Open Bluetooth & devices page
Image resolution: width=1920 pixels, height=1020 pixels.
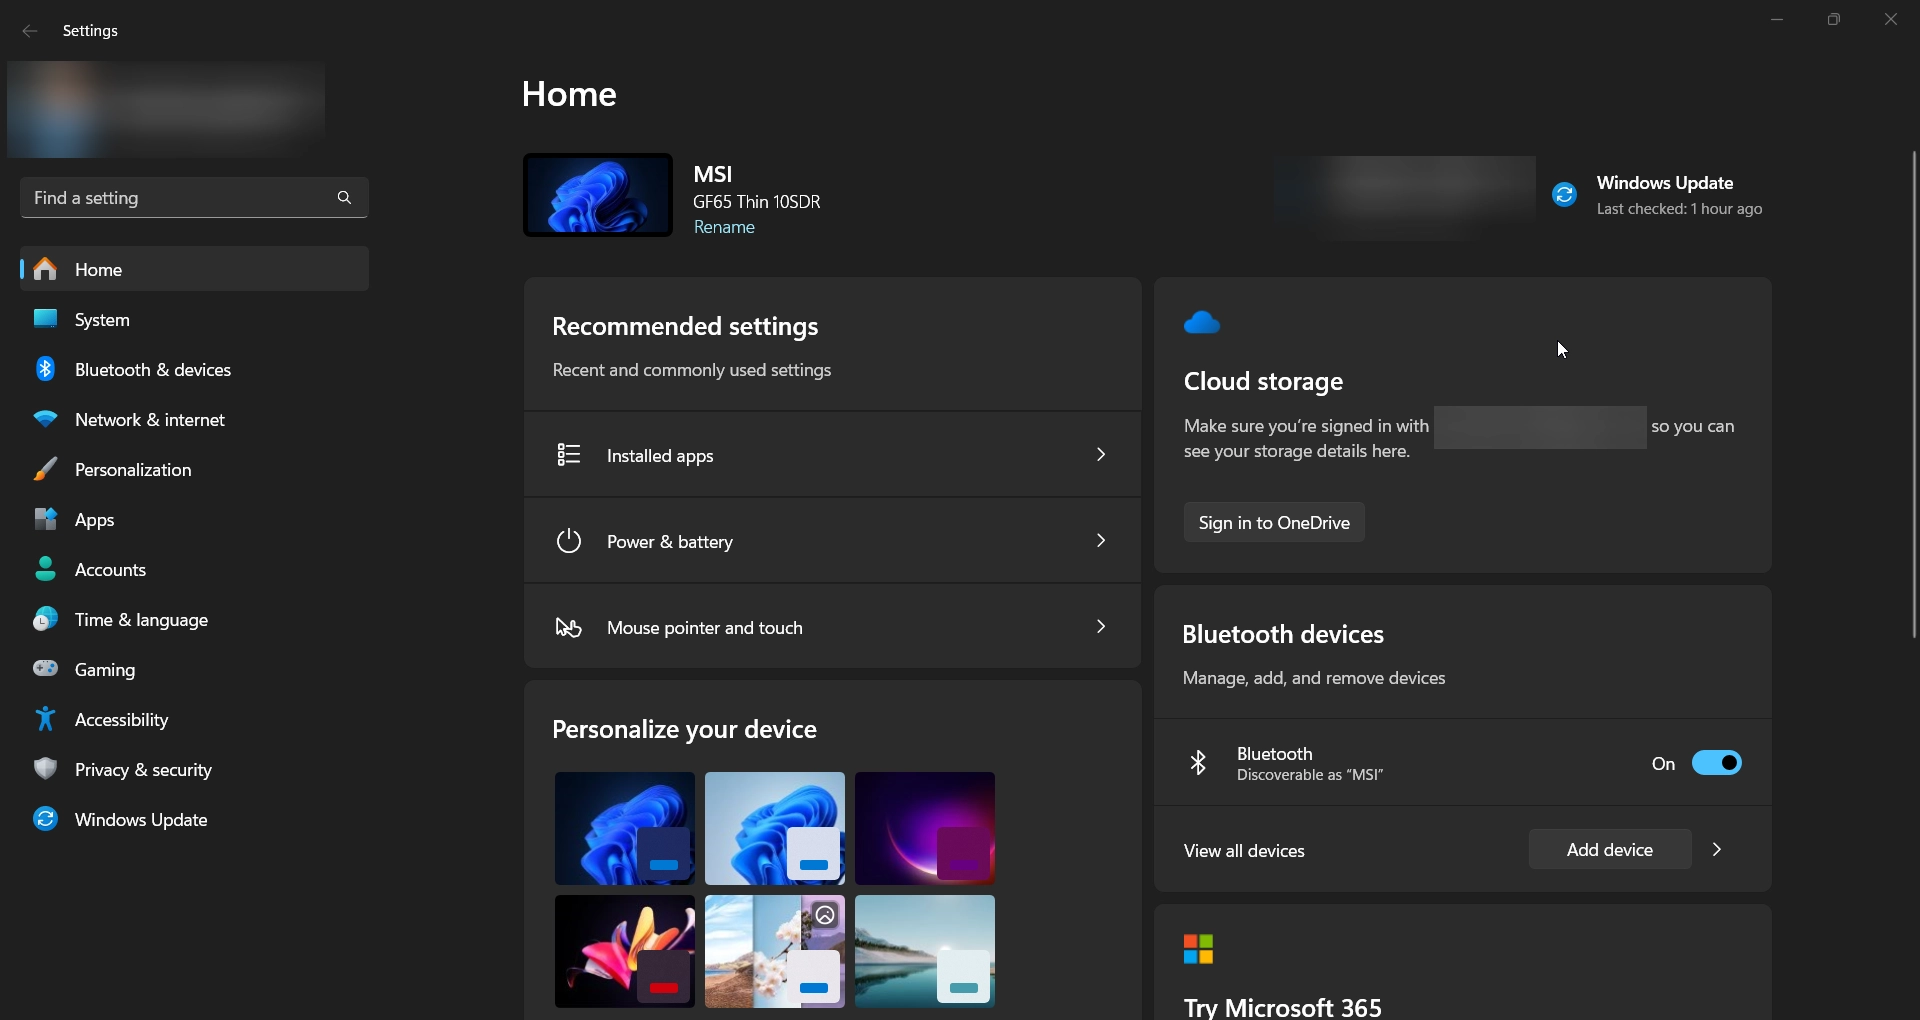pyautogui.click(x=194, y=369)
